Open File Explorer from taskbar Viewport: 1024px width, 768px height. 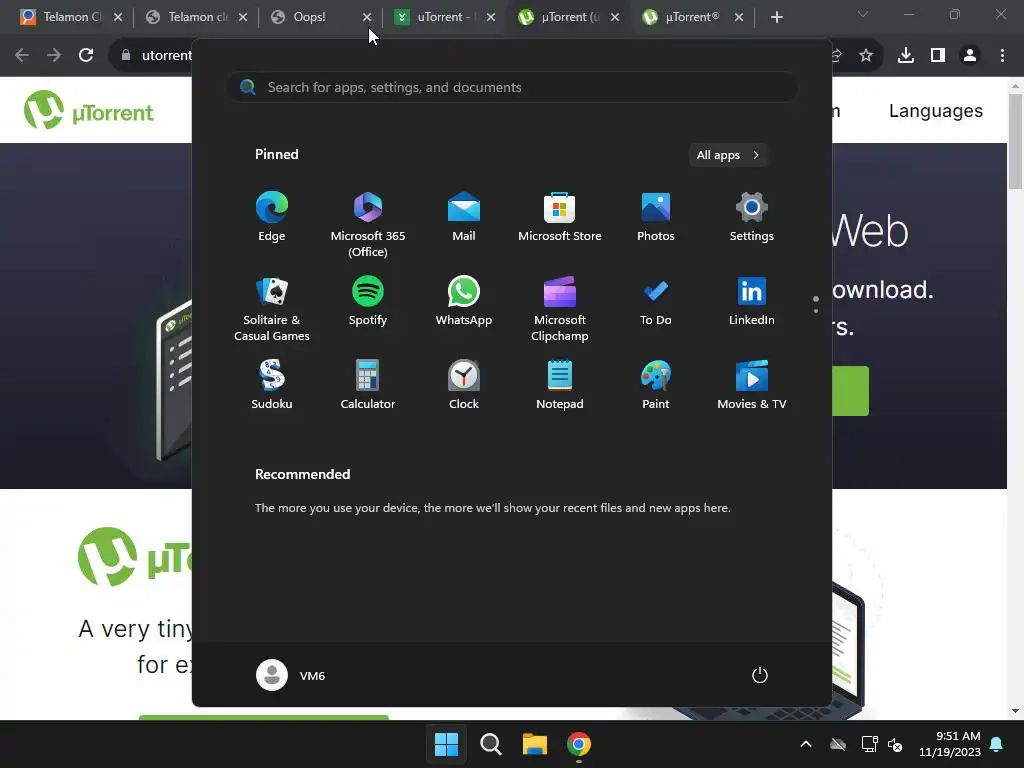tap(535, 744)
